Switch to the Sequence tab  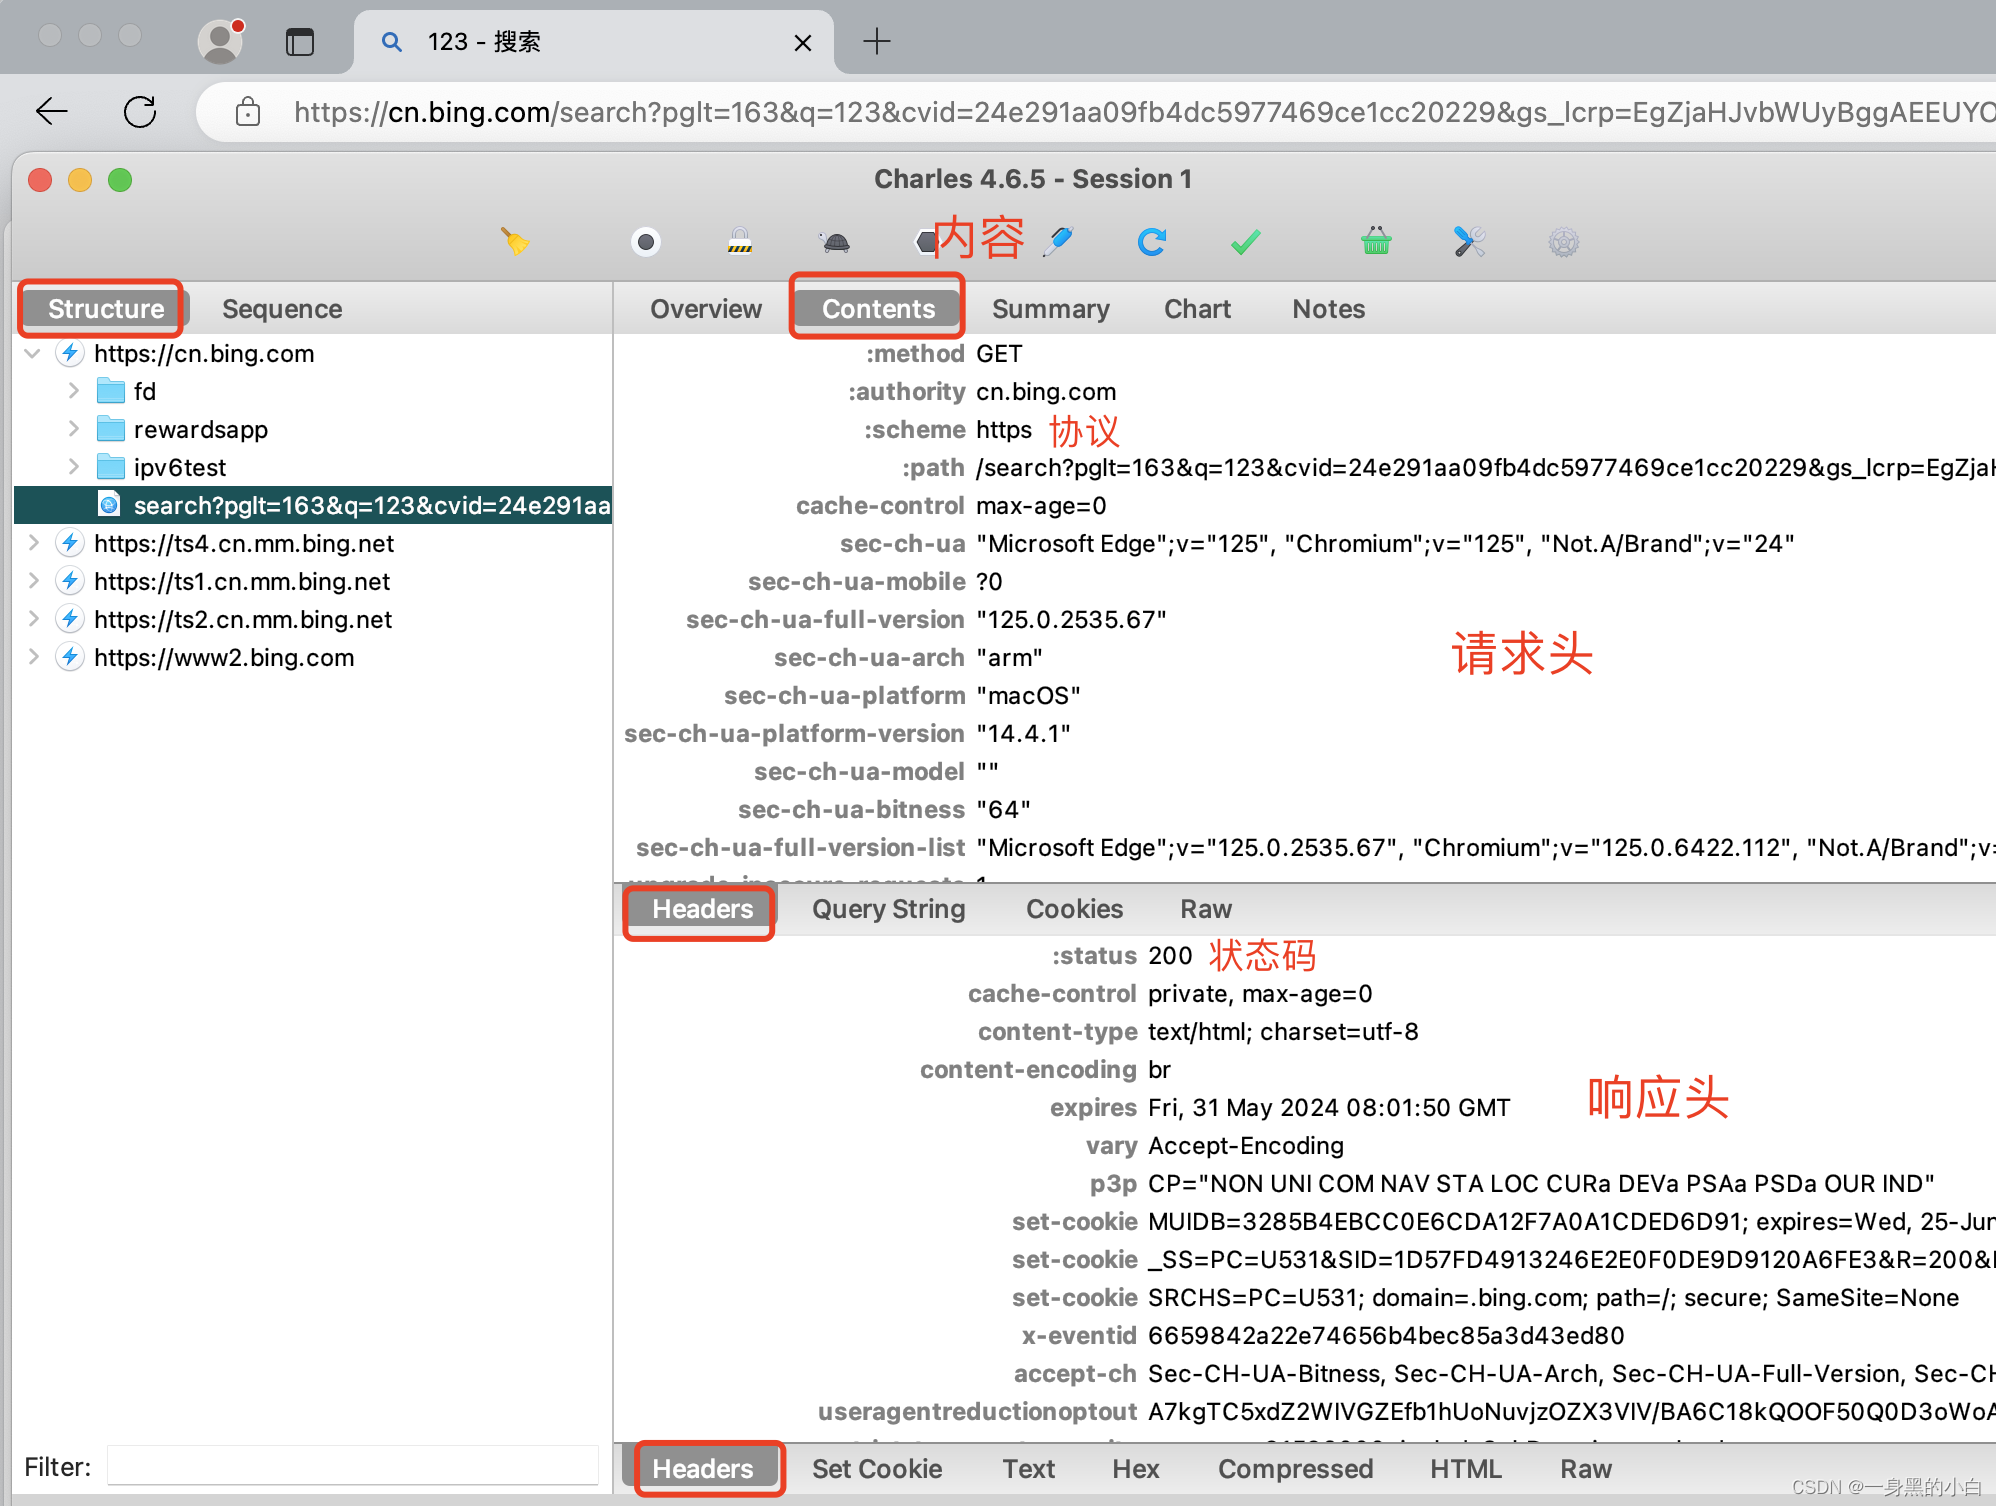[x=282, y=309]
